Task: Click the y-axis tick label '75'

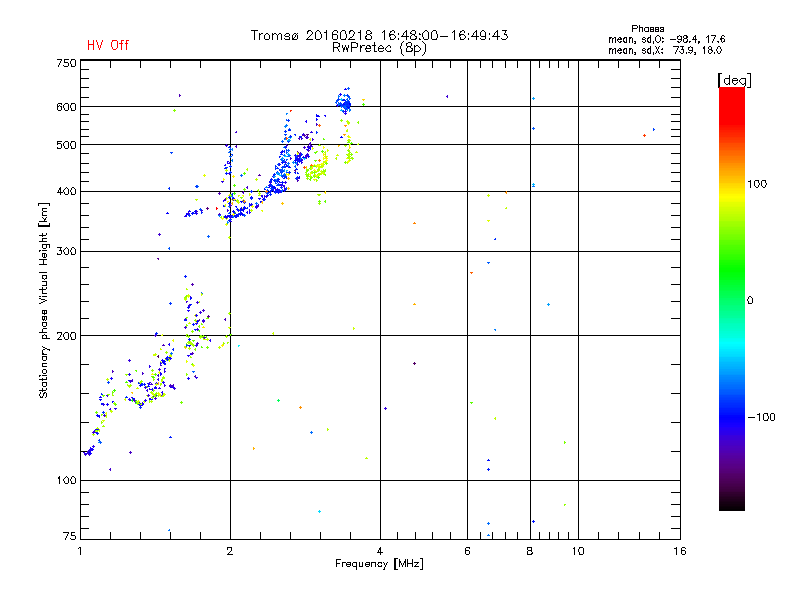Action: tap(69, 536)
